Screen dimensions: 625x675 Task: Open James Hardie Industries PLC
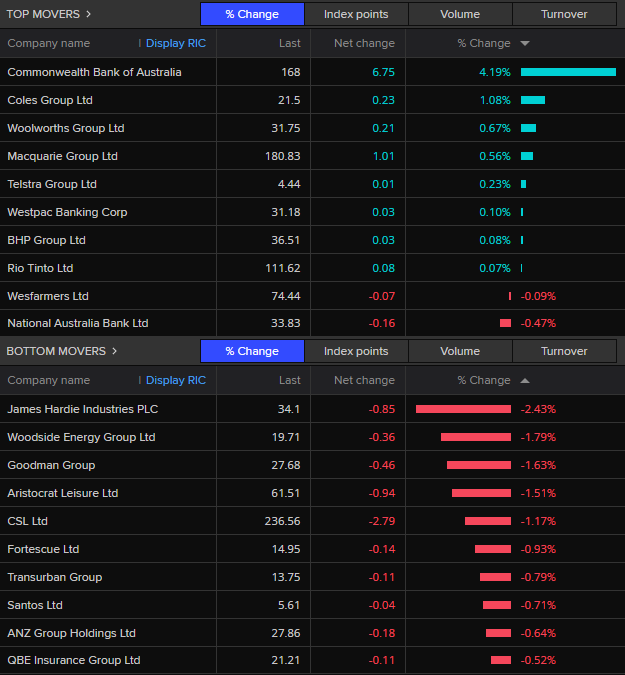click(83, 409)
